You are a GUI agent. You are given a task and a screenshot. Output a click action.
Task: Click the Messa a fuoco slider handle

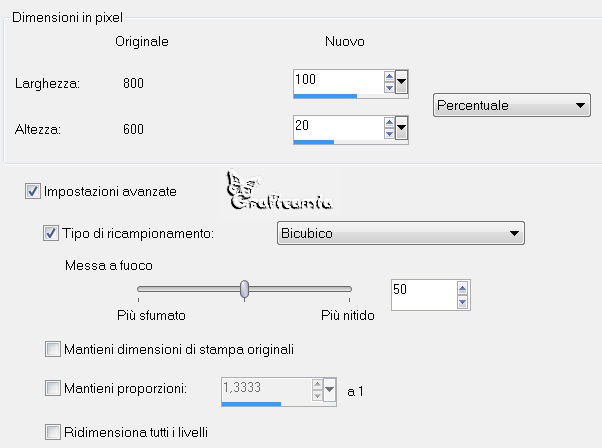pyautogui.click(x=244, y=289)
